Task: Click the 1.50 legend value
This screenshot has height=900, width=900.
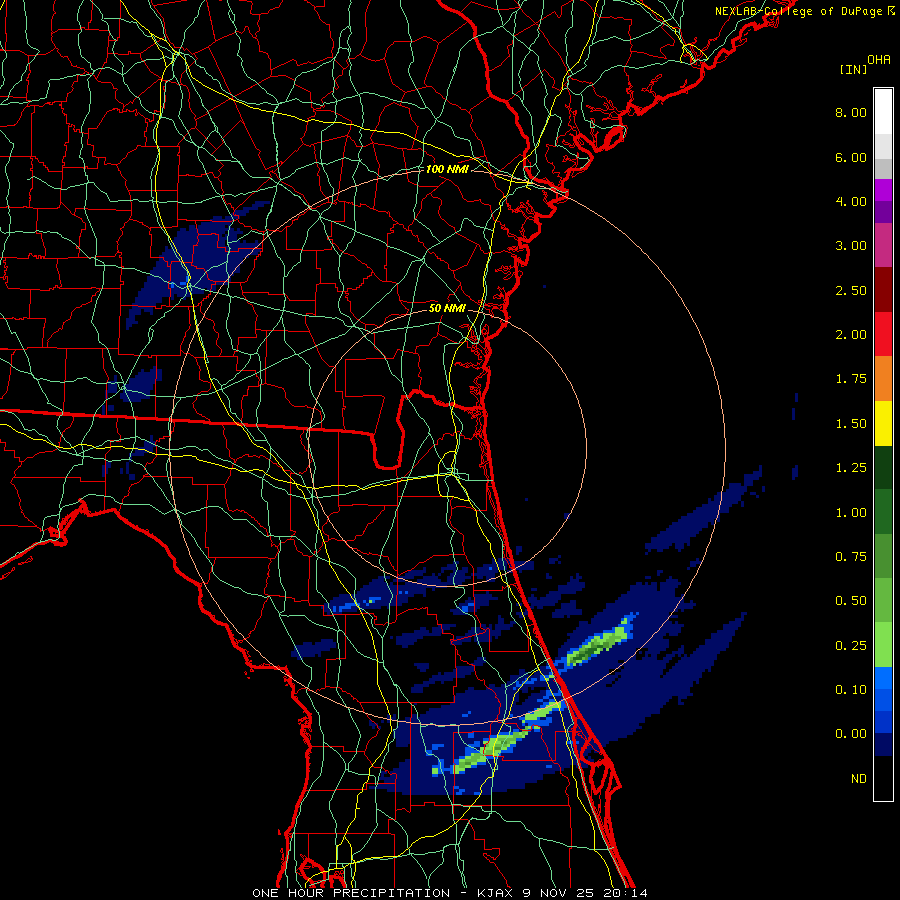Action: [851, 424]
